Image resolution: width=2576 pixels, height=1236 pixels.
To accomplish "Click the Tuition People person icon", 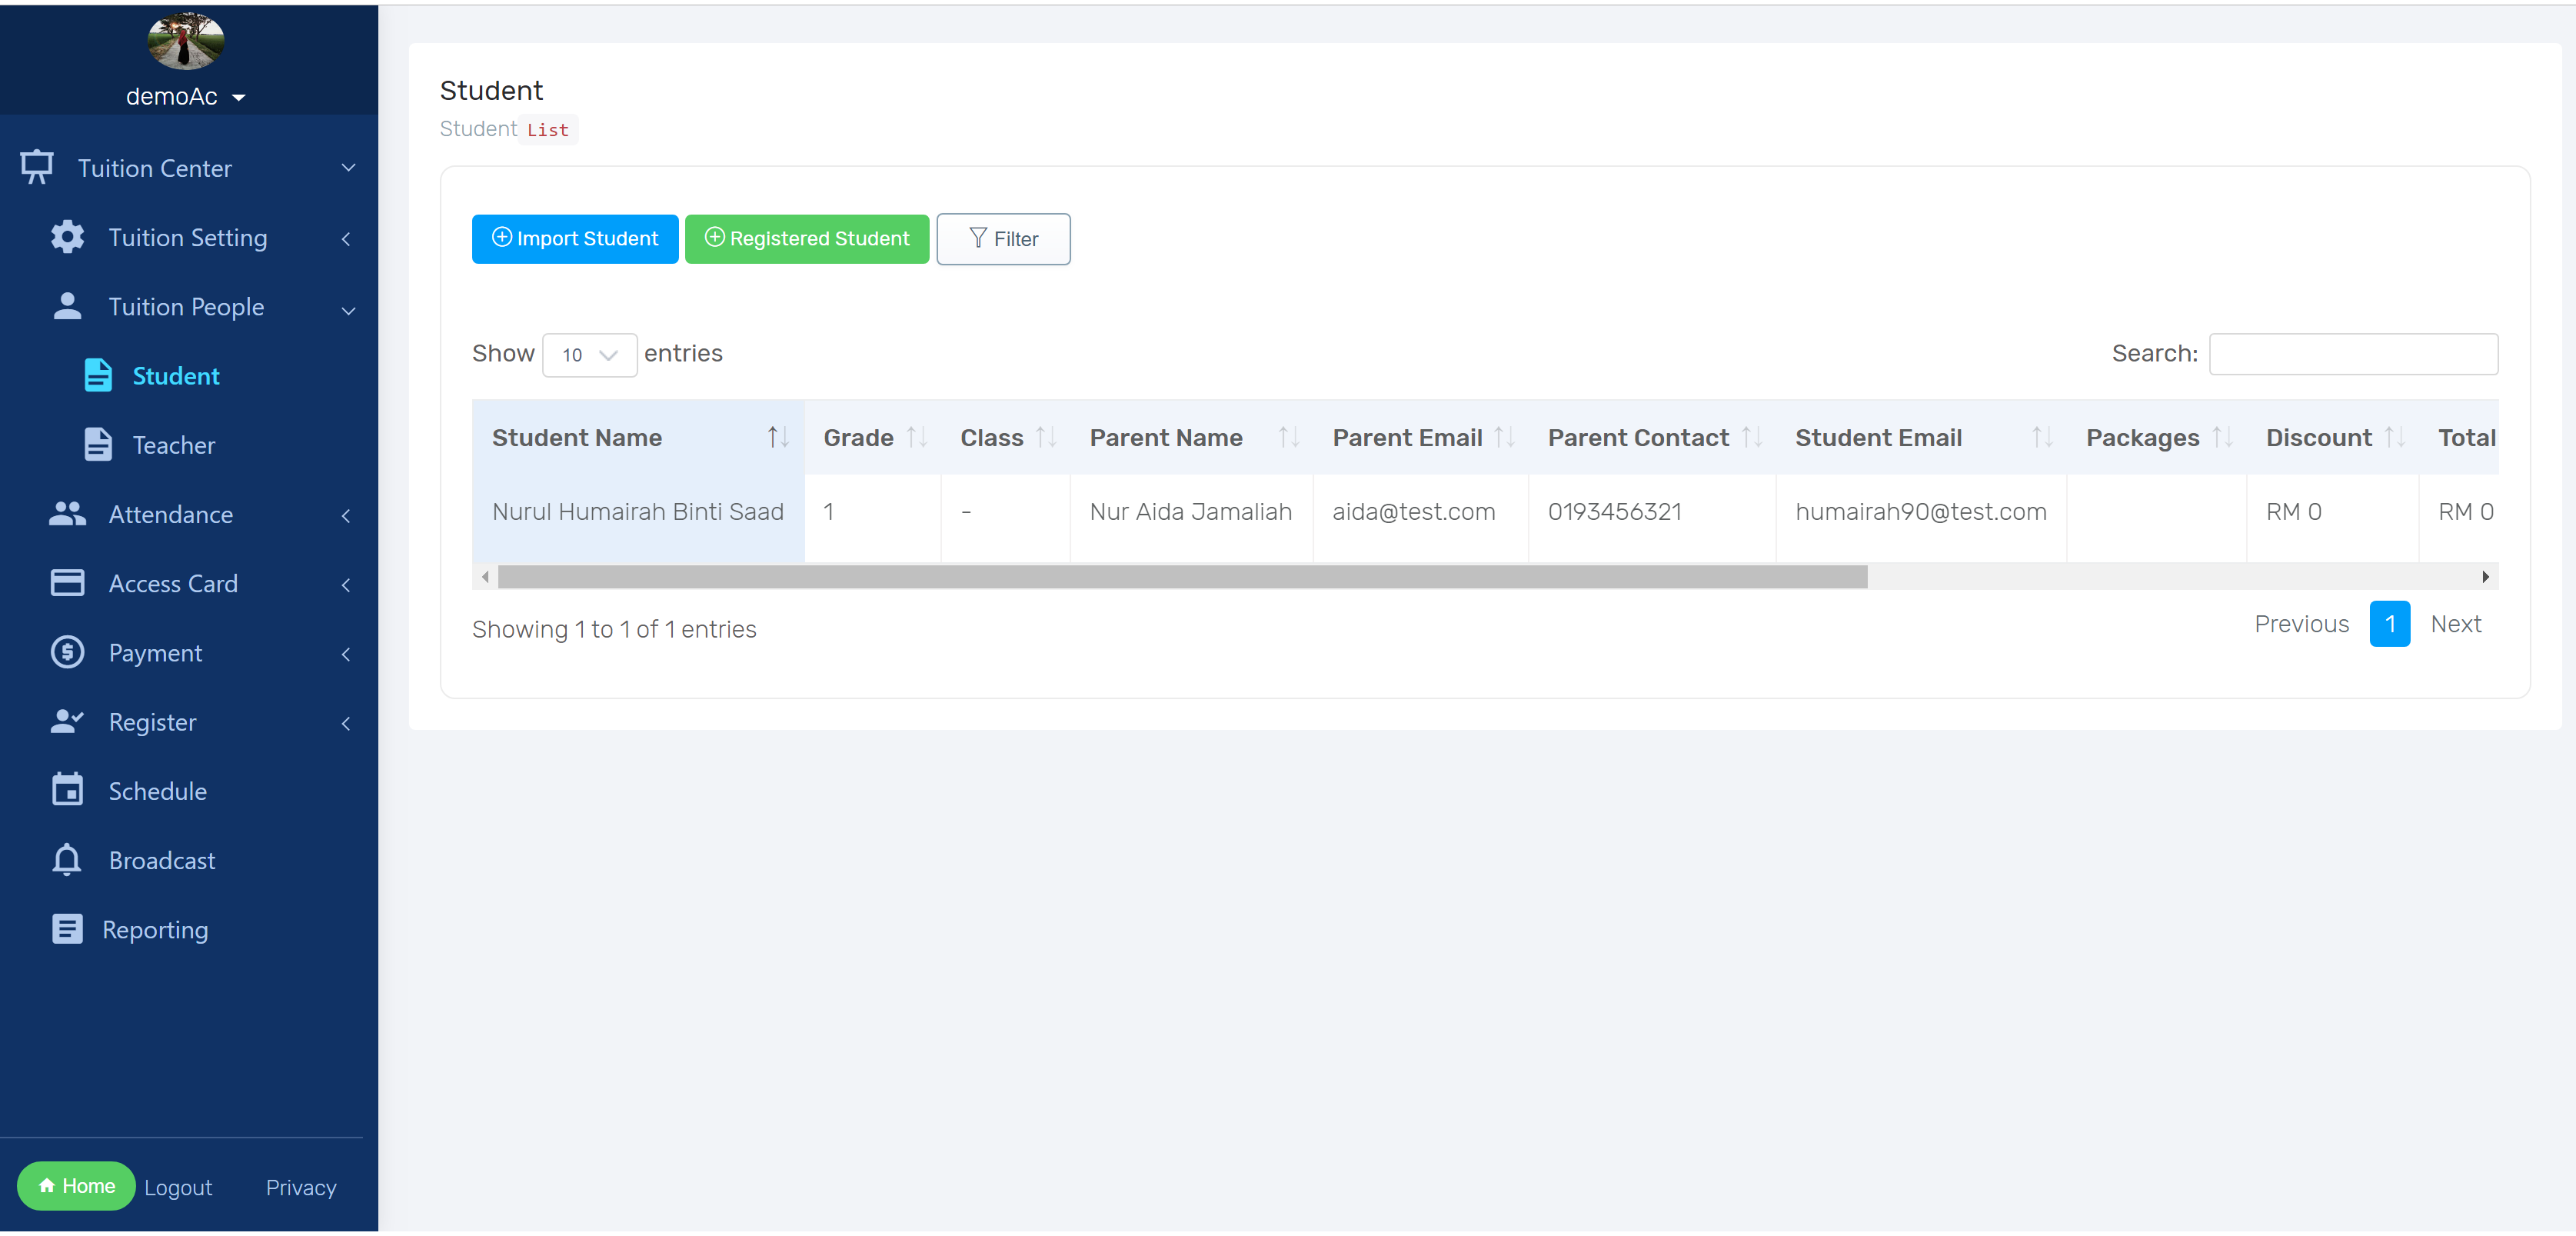I will pos(67,306).
